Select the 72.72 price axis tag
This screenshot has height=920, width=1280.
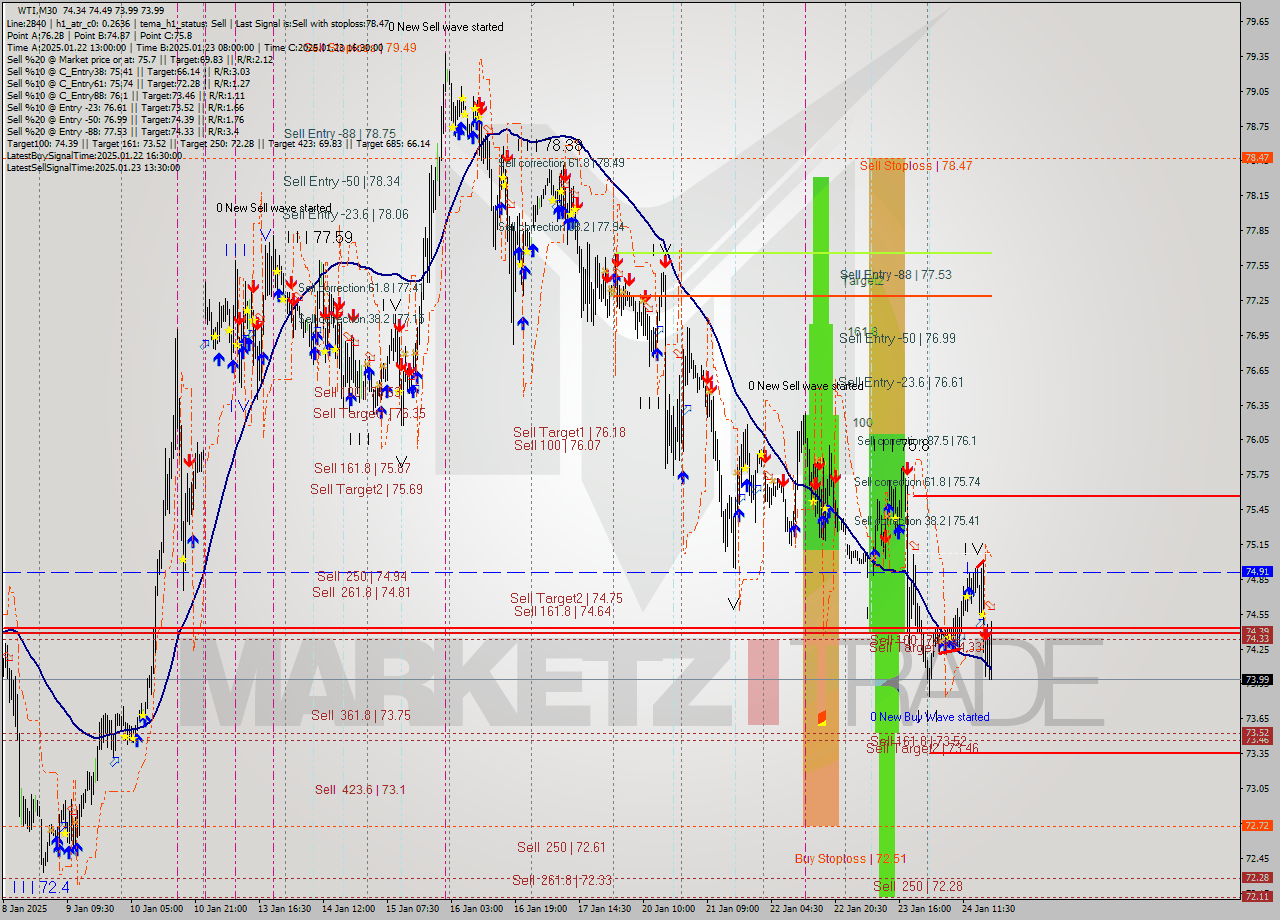tap(1257, 826)
